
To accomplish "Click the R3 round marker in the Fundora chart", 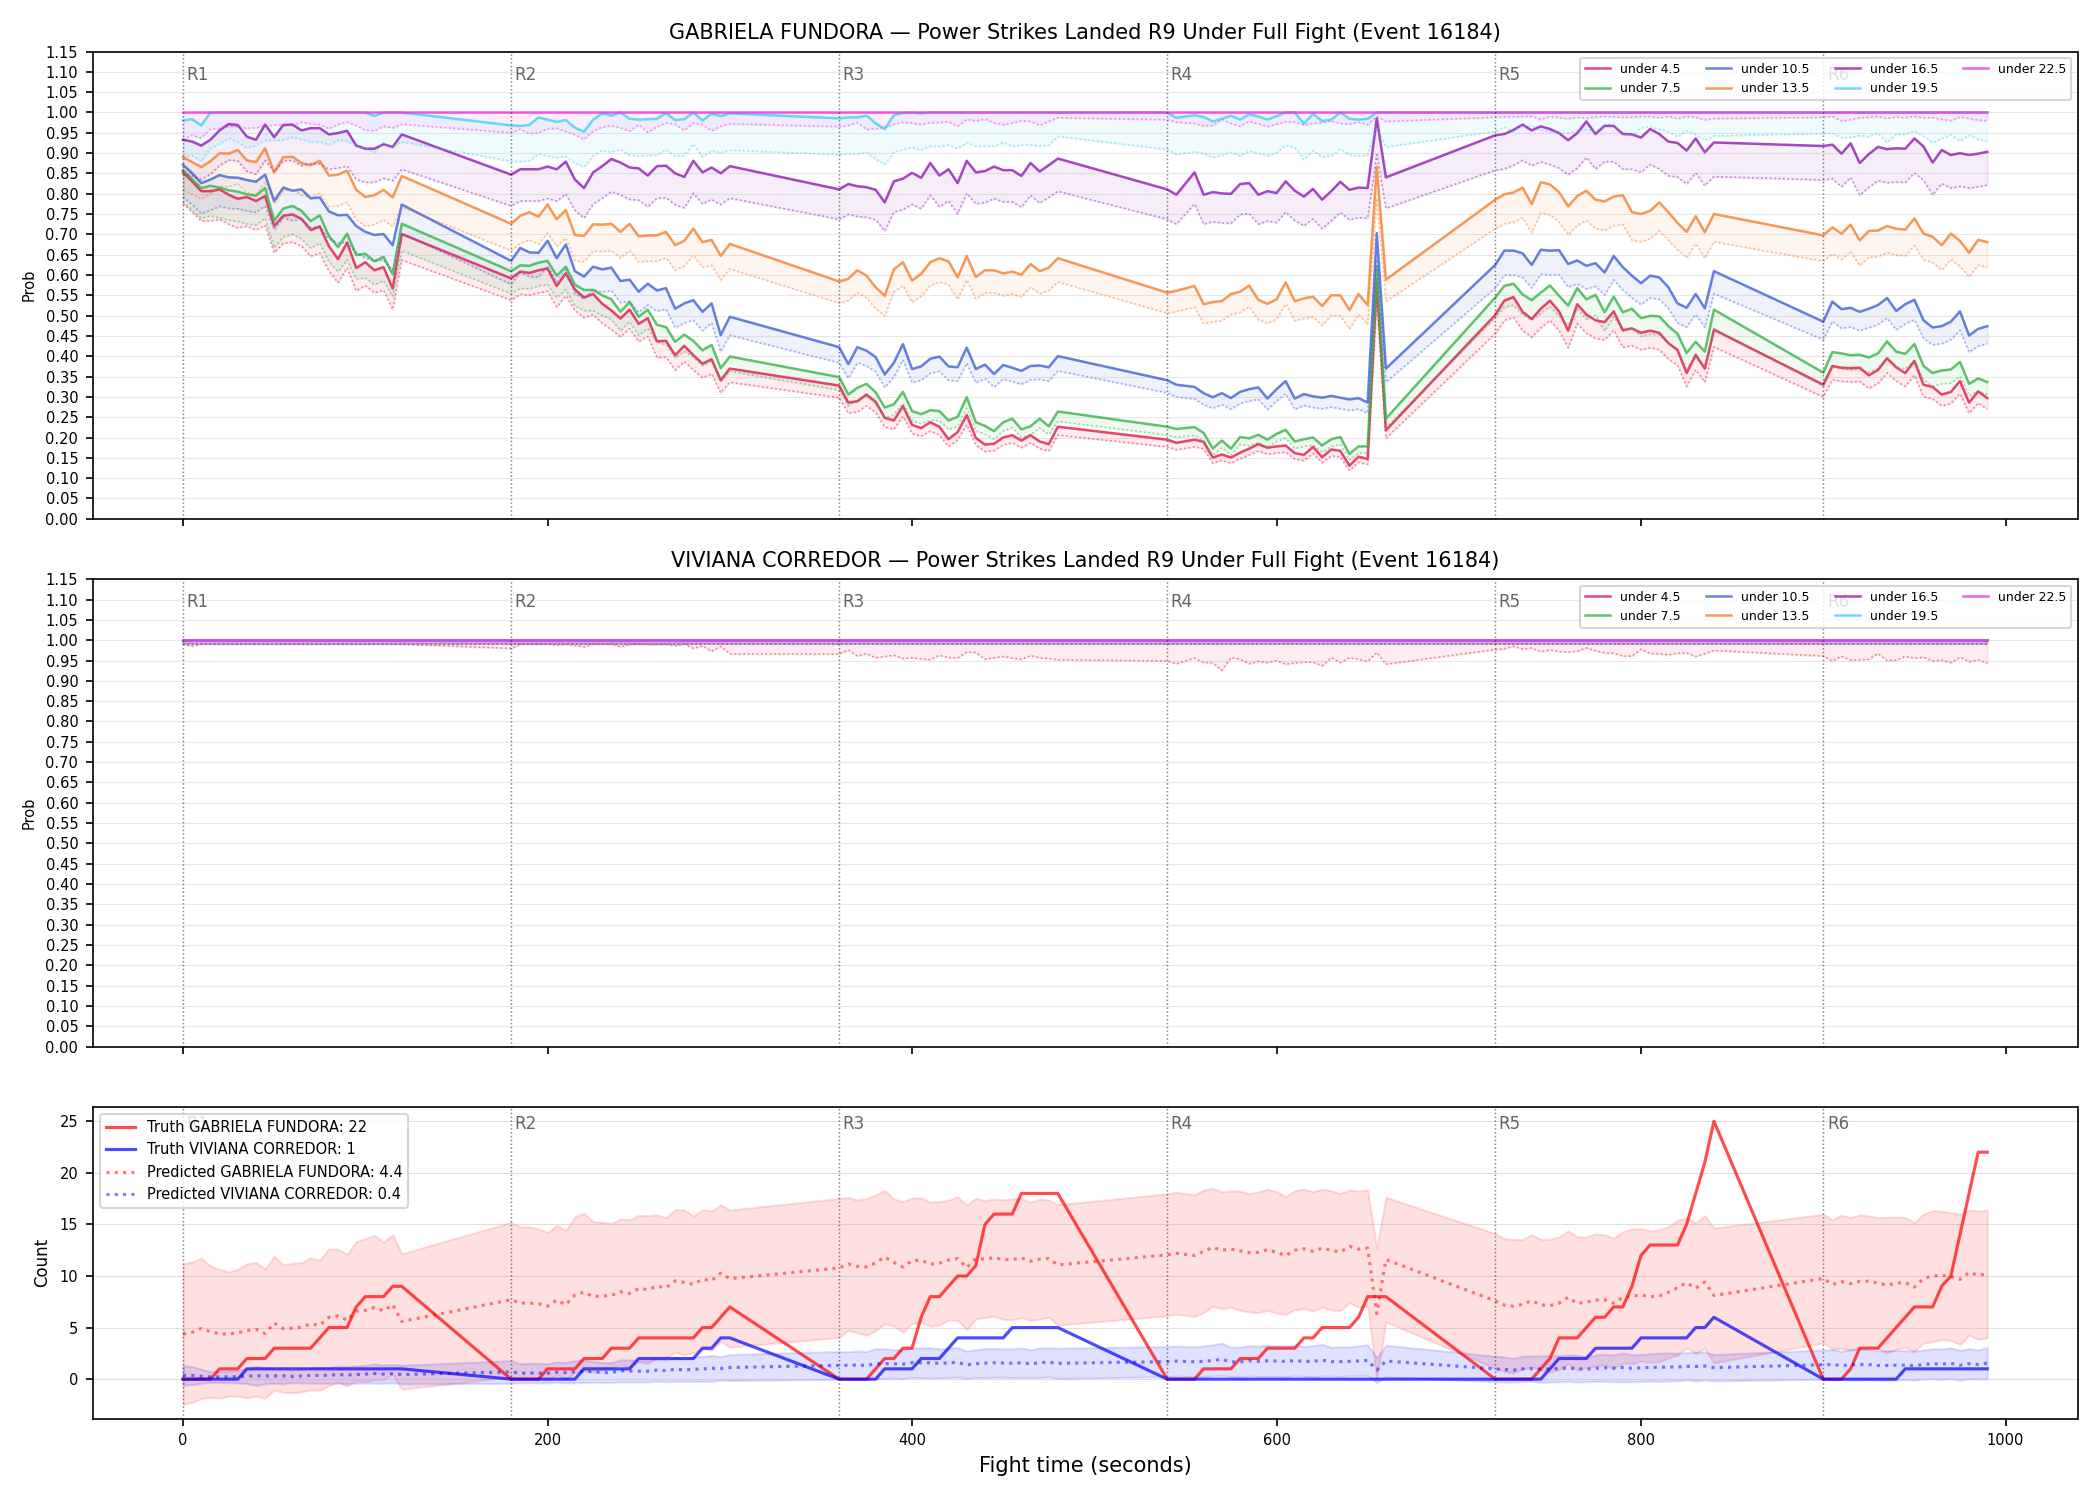I will click(x=853, y=74).
